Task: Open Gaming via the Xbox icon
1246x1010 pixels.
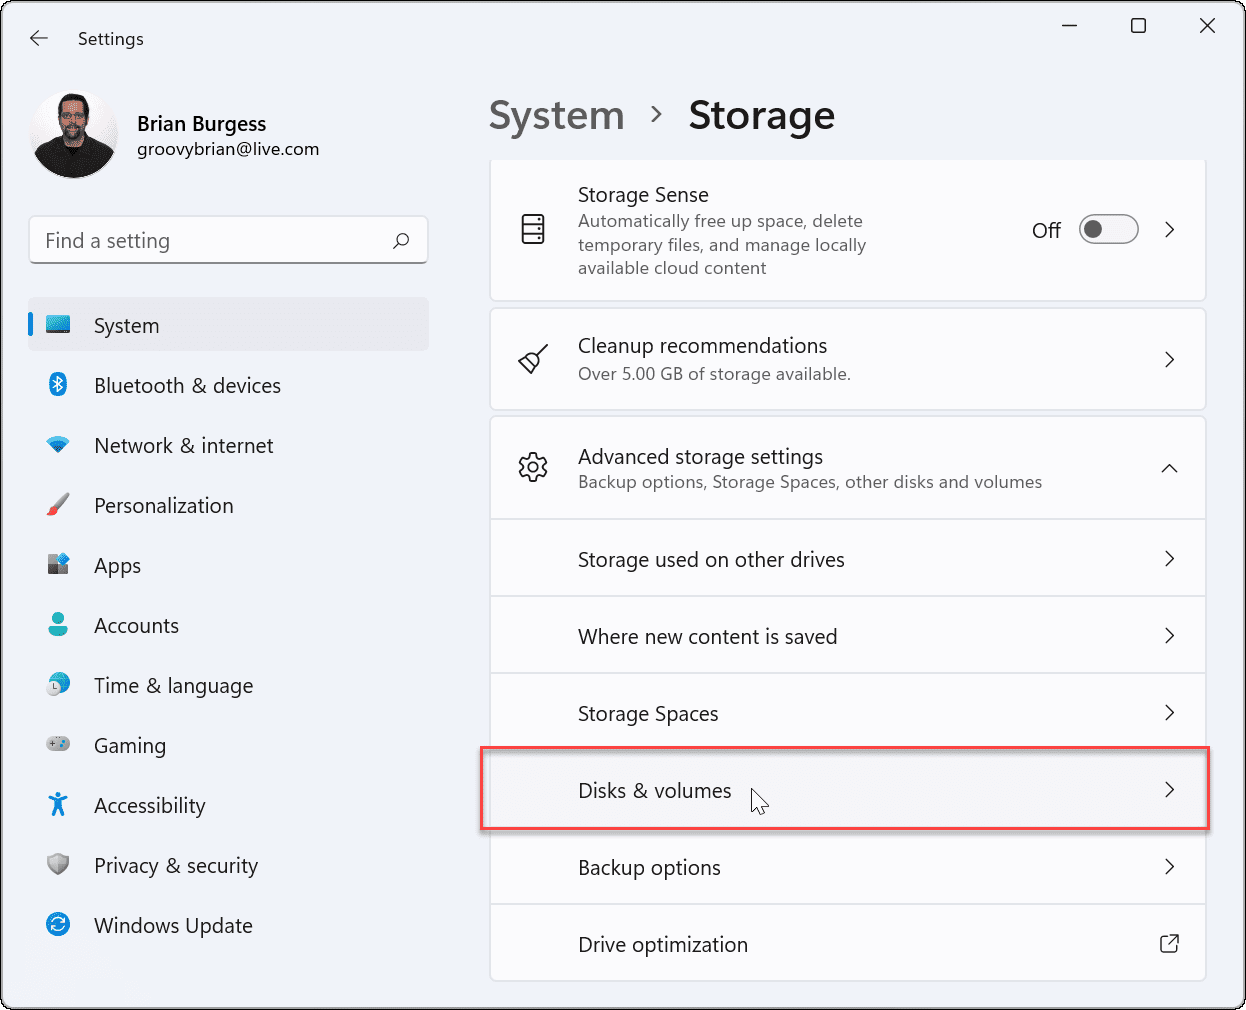Action: pos(58,745)
